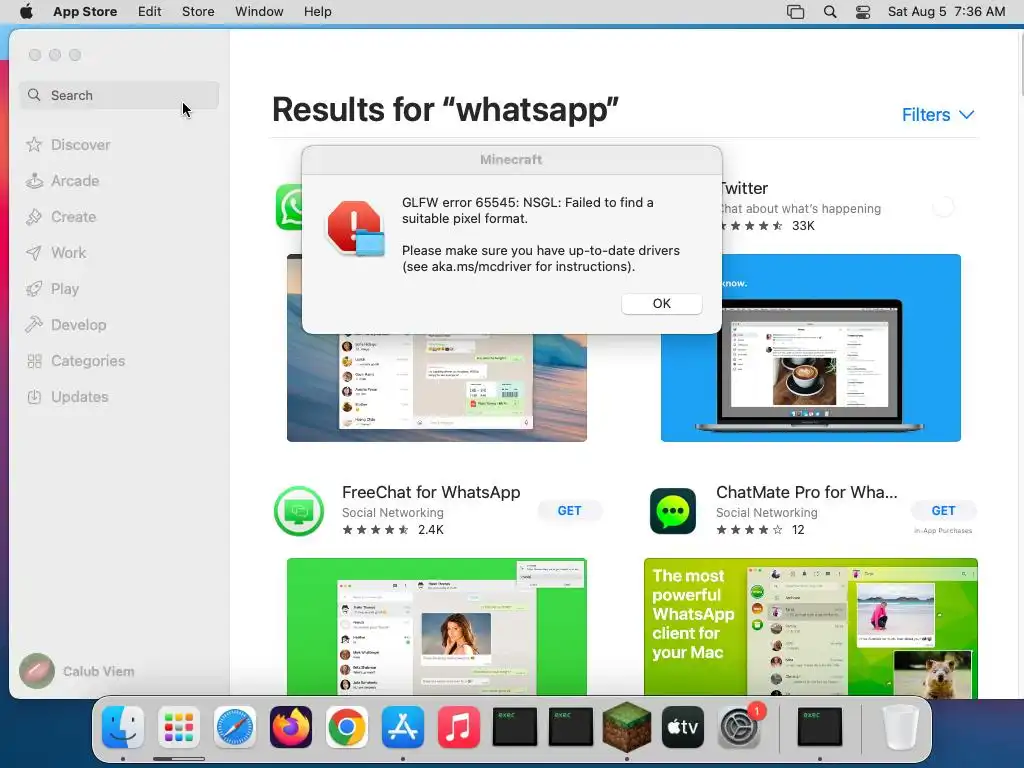Click the Search field in the App Store sidebar
The width and height of the screenshot is (1024, 768).
119,95
